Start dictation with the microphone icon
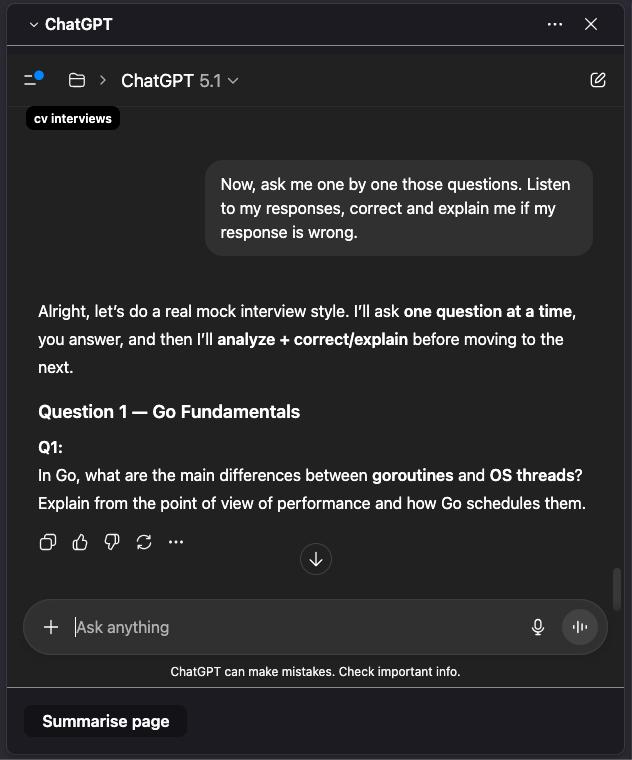This screenshot has height=760, width=632. click(x=538, y=627)
